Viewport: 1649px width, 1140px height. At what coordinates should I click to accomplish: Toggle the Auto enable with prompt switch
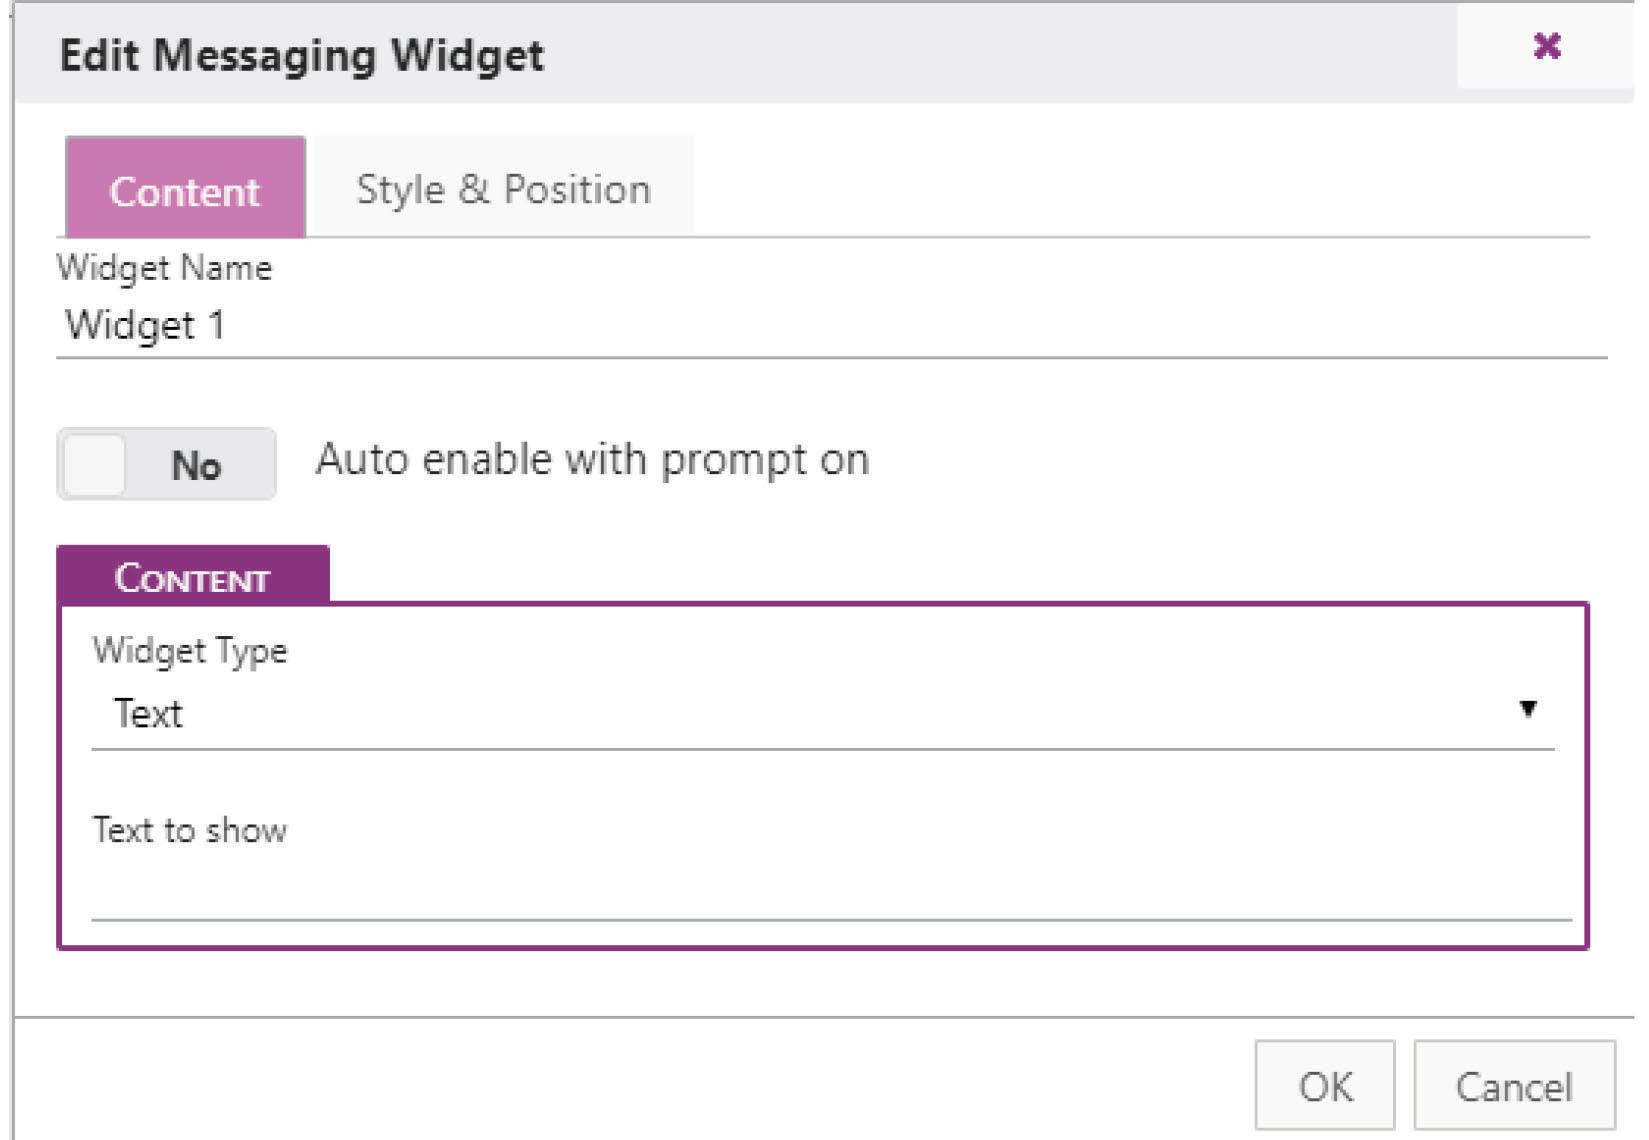pyautogui.click(x=166, y=464)
